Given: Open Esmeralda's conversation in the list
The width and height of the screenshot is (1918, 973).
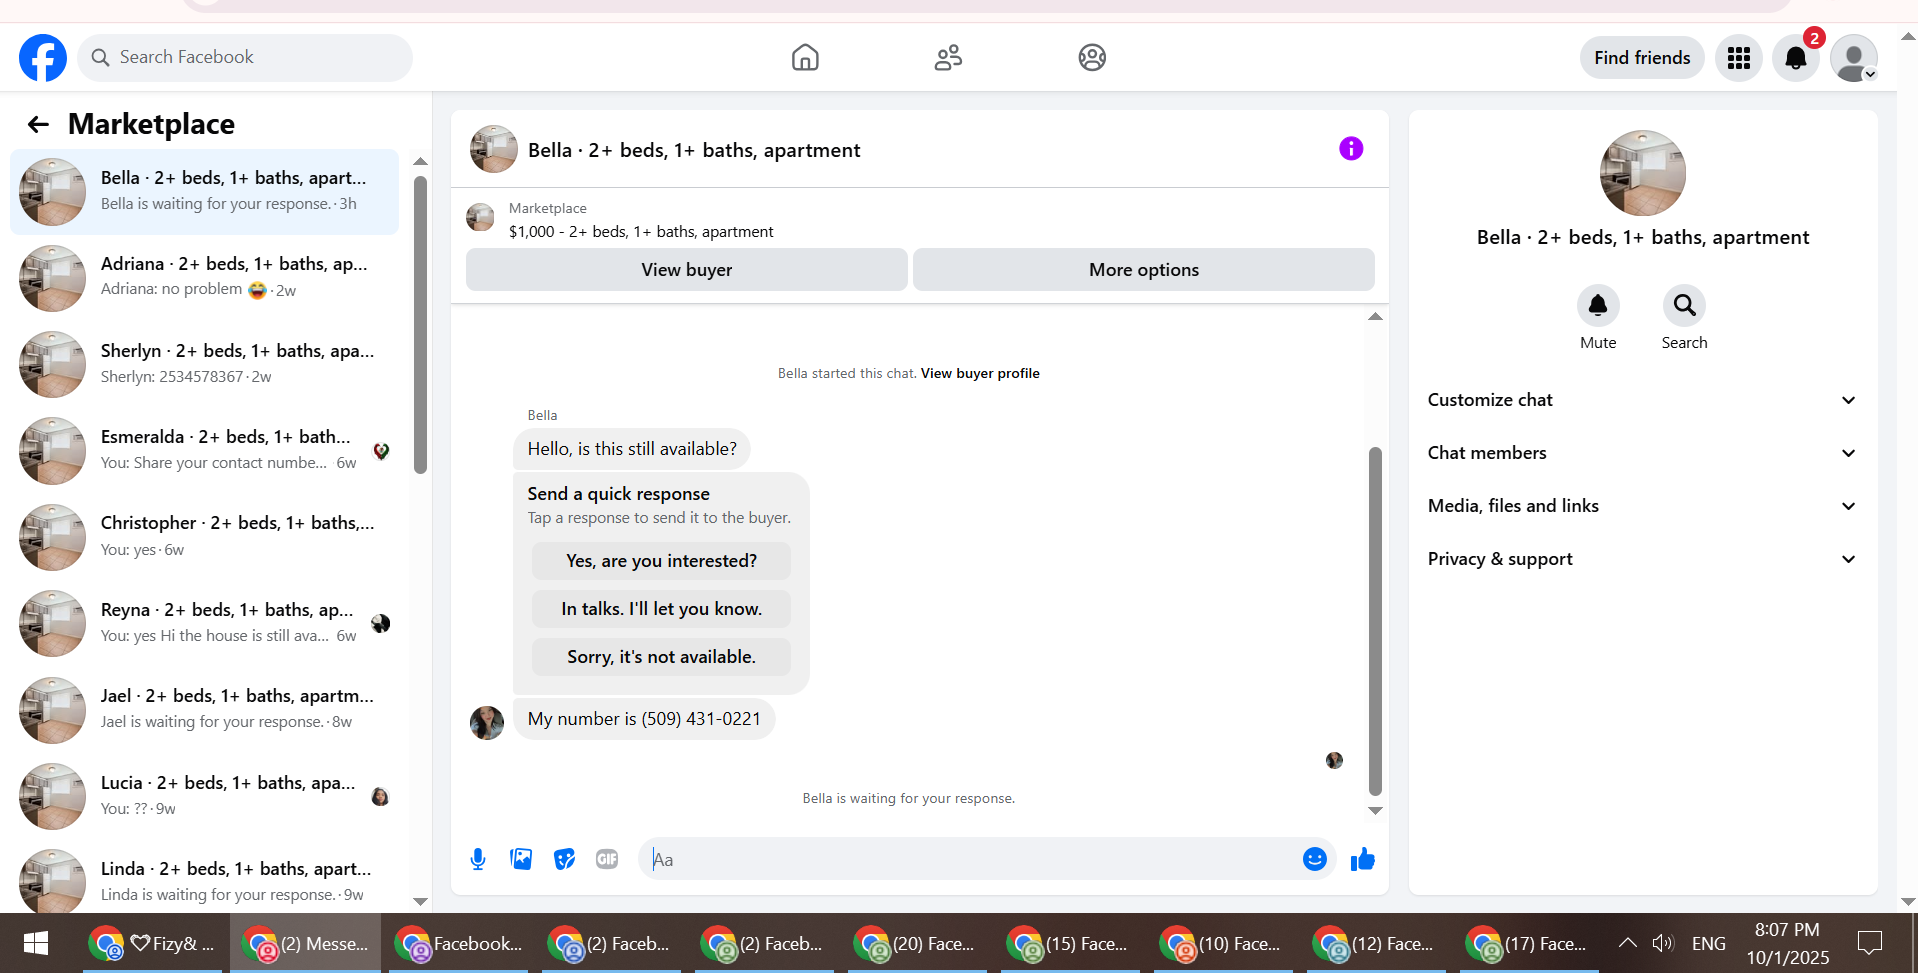Looking at the screenshot, I should [204, 451].
